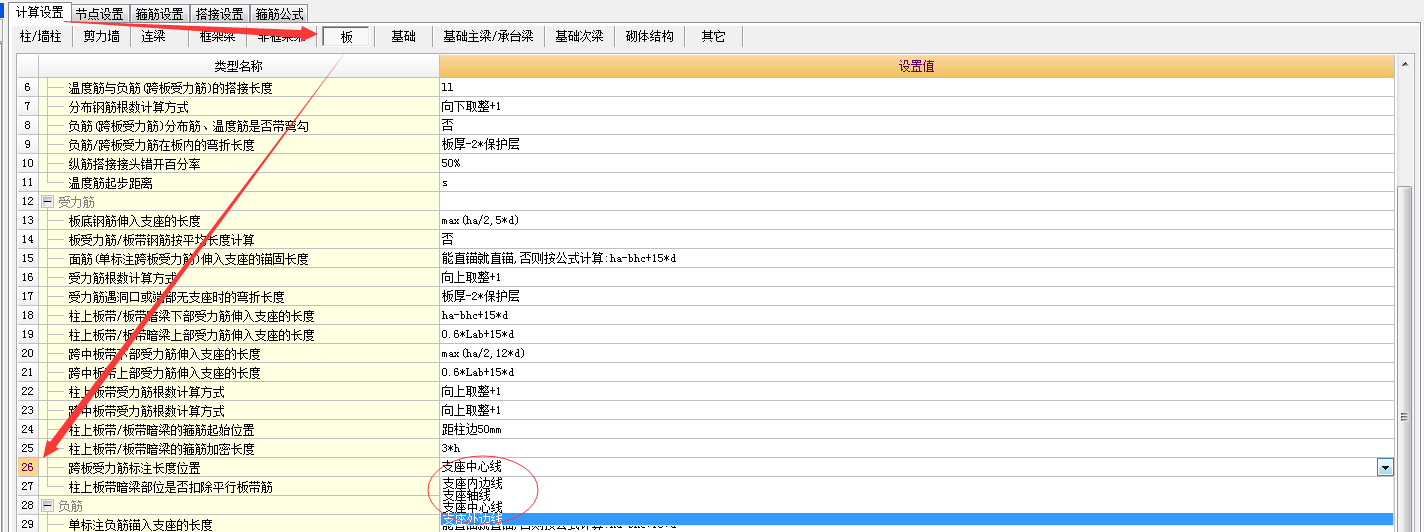
Task: Select the 其它 category
Action: 713,36
